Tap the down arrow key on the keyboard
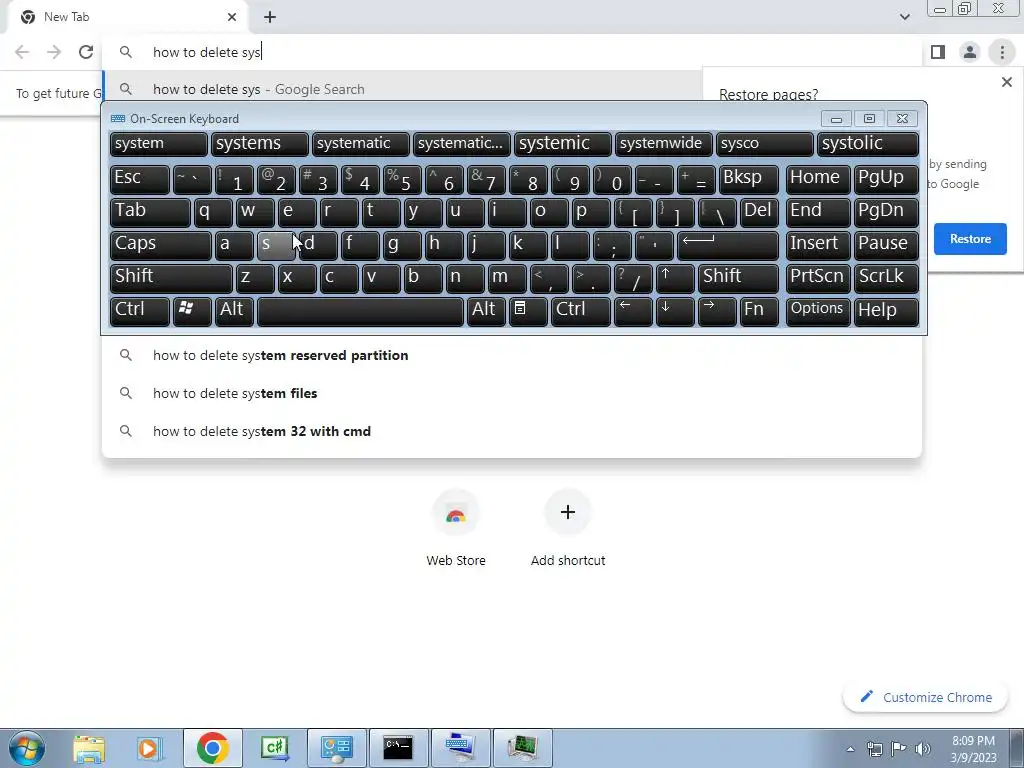 675,311
